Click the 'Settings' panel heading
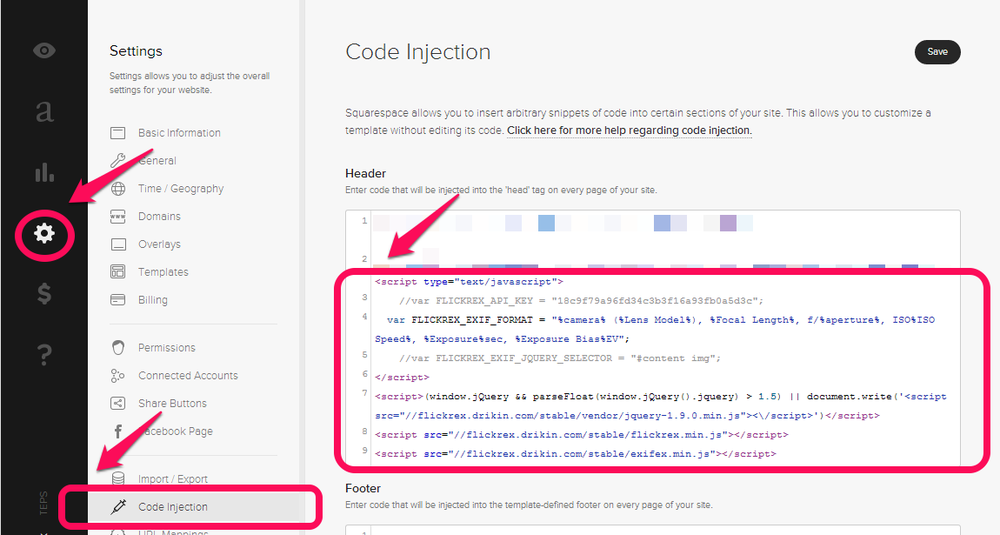The width and height of the screenshot is (1000, 535). pos(136,51)
